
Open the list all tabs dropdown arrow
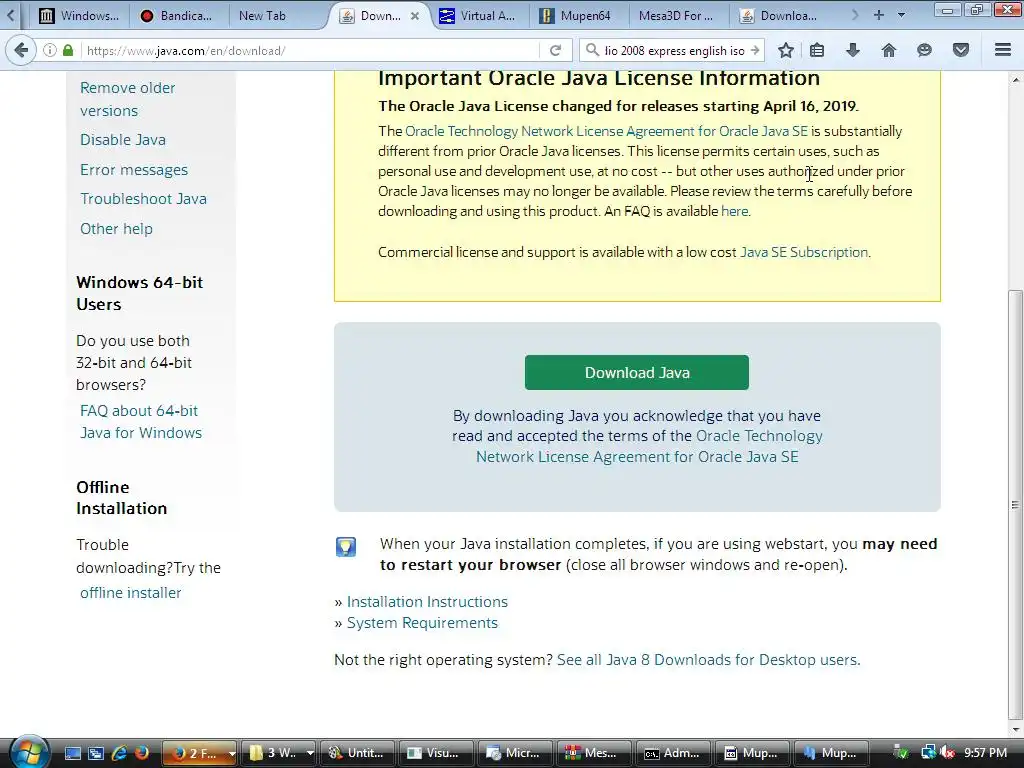coord(901,15)
